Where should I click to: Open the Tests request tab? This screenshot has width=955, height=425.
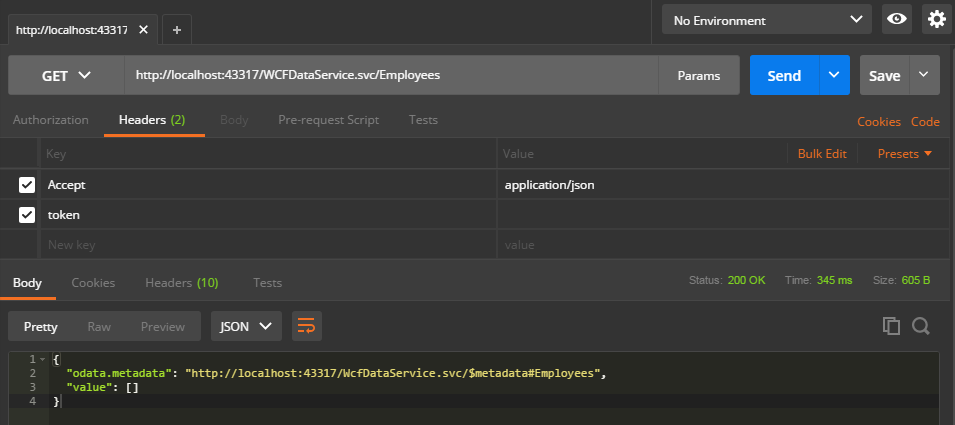(423, 120)
